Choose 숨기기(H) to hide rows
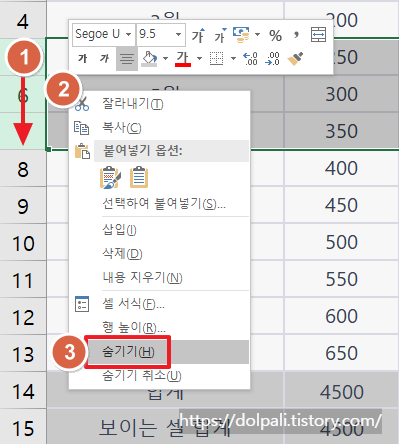Screen dimensions: 399x444 click(x=159, y=352)
